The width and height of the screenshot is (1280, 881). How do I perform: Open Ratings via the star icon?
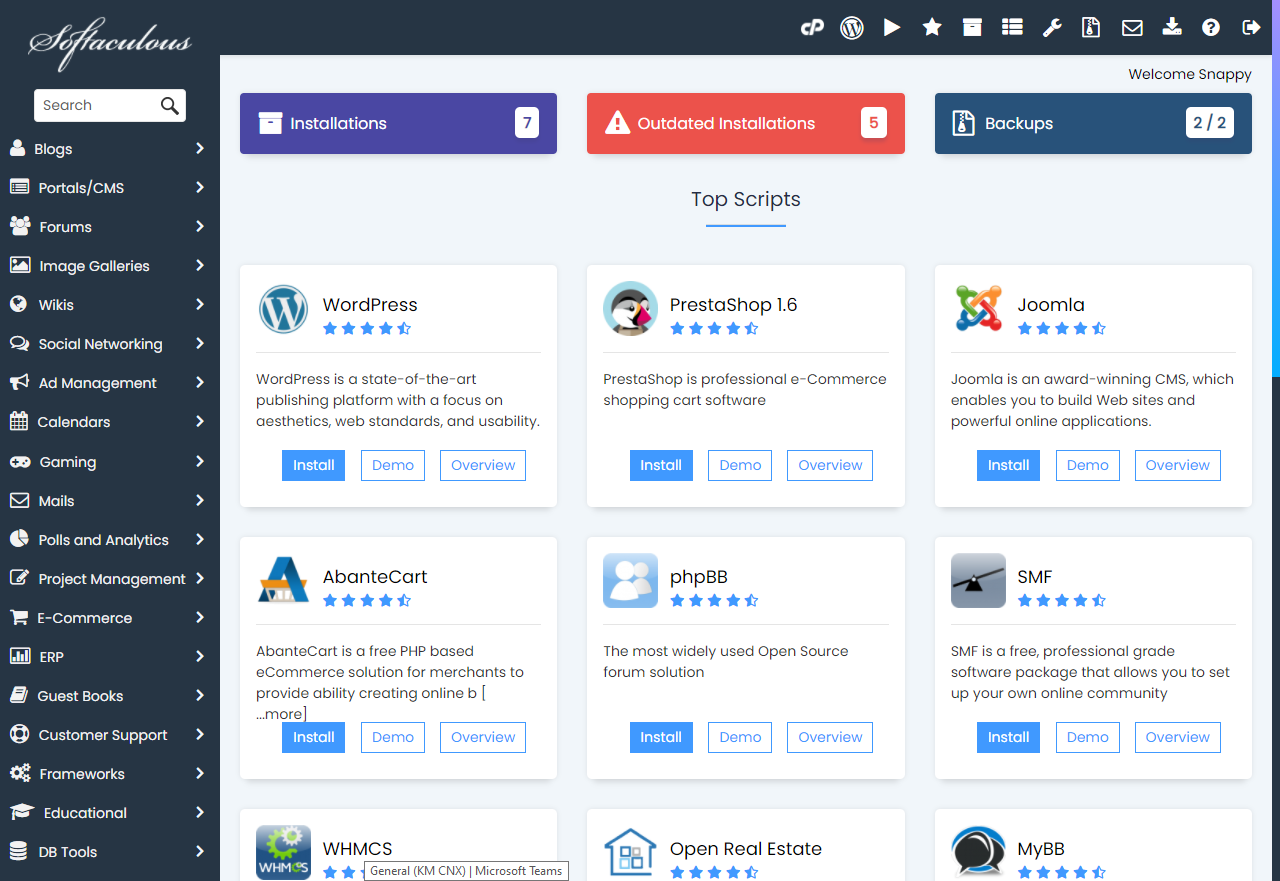[931, 27]
